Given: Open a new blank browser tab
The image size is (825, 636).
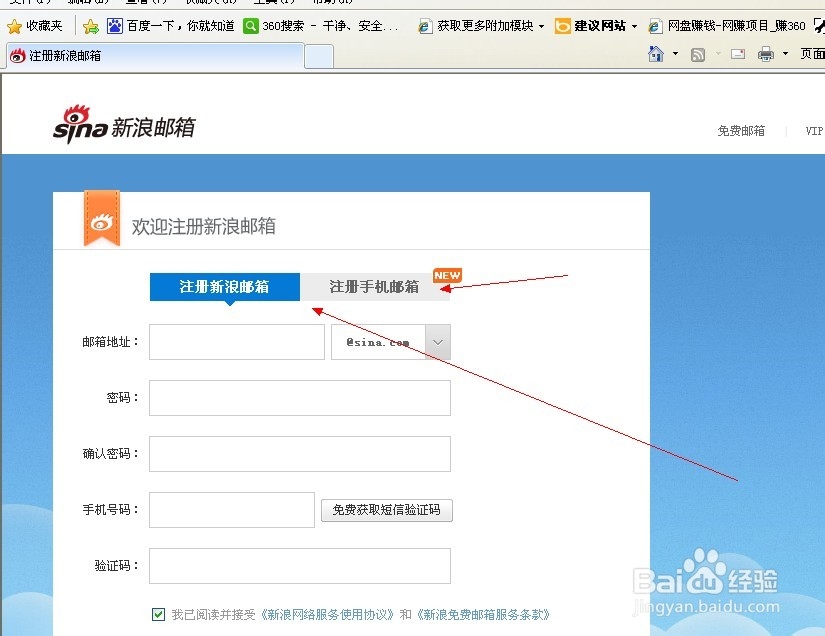Looking at the screenshot, I should [319, 57].
